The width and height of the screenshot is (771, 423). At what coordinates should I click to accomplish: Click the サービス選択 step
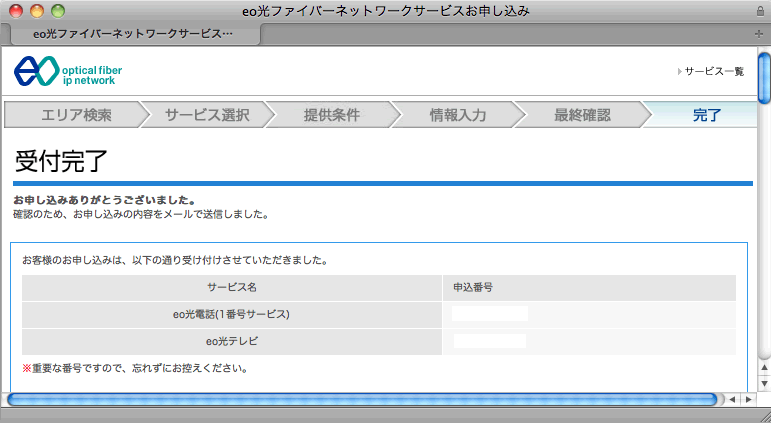(x=207, y=115)
